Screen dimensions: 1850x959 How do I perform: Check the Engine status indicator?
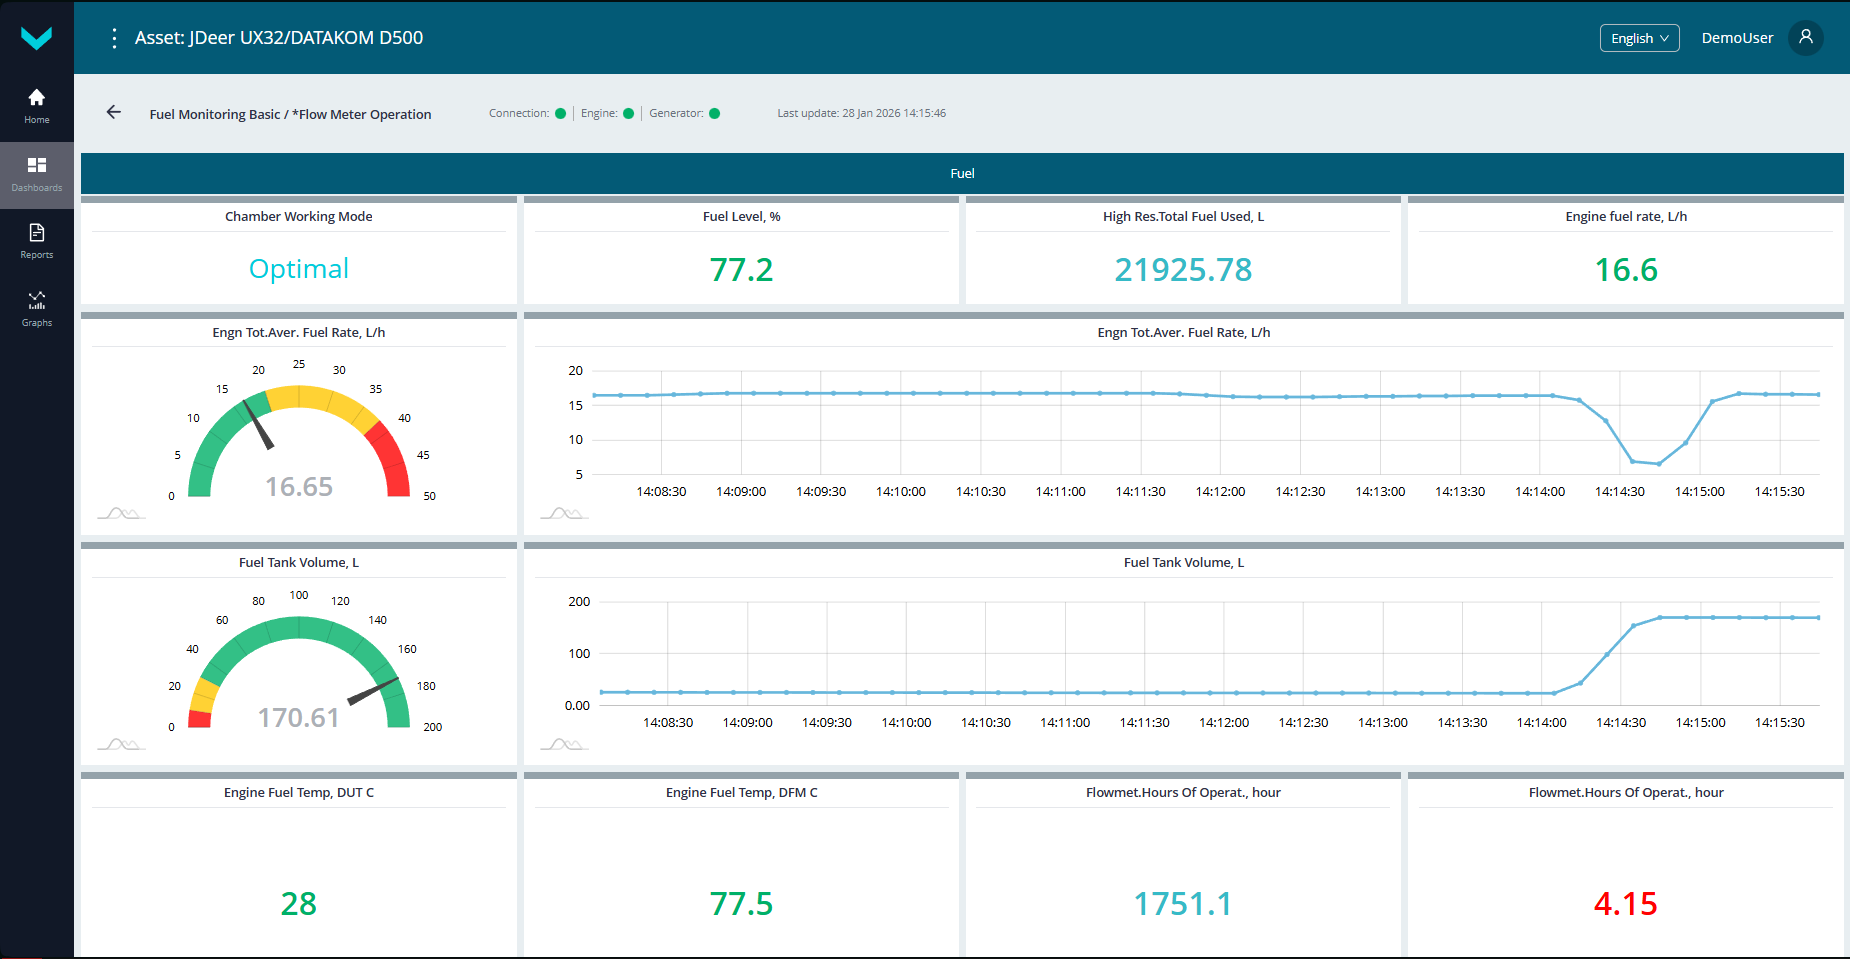point(629,113)
